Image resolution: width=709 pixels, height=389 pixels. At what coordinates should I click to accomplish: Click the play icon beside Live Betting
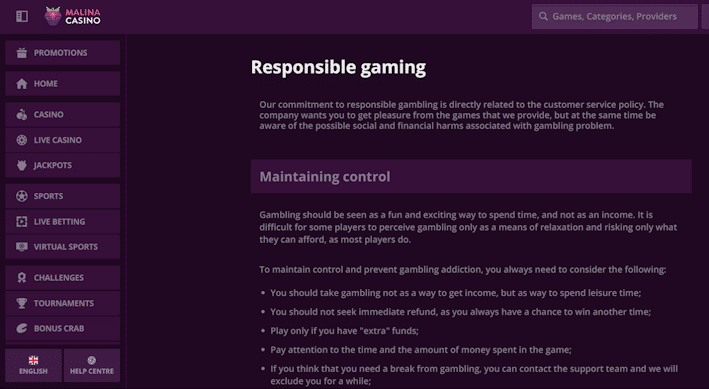pos(22,222)
